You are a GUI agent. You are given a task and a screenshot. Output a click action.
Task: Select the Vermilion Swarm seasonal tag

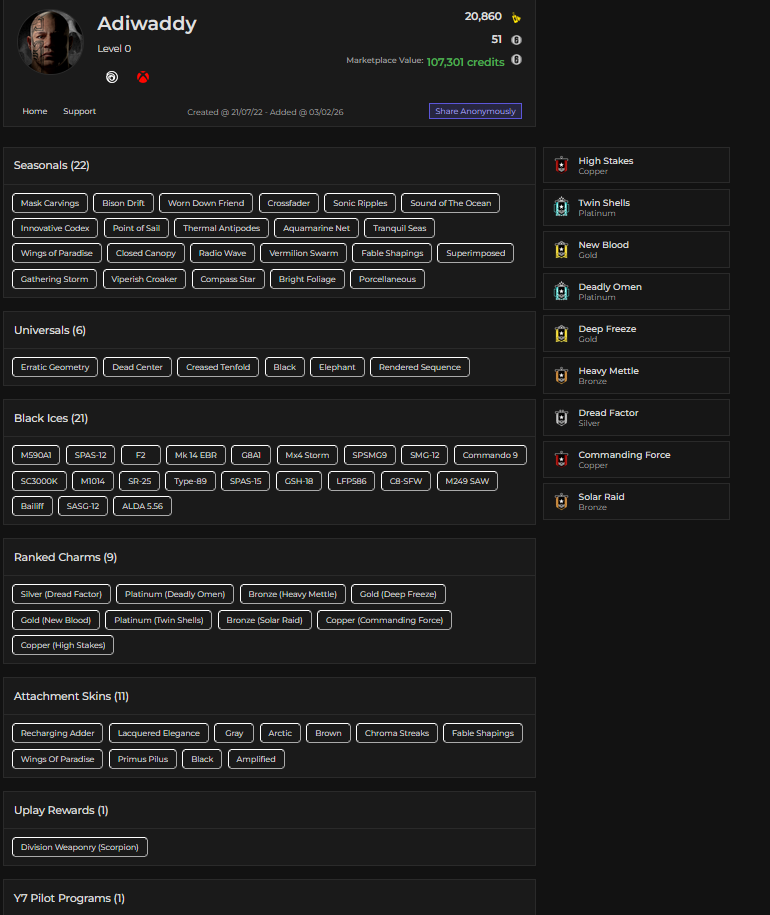click(x=303, y=253)
